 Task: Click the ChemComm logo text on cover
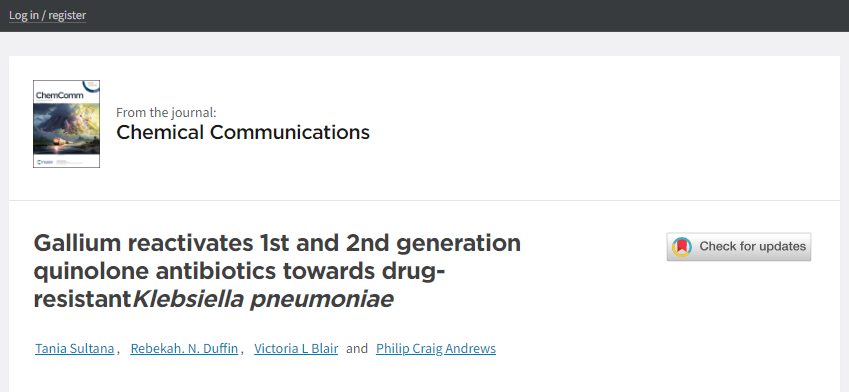[60, 95]
